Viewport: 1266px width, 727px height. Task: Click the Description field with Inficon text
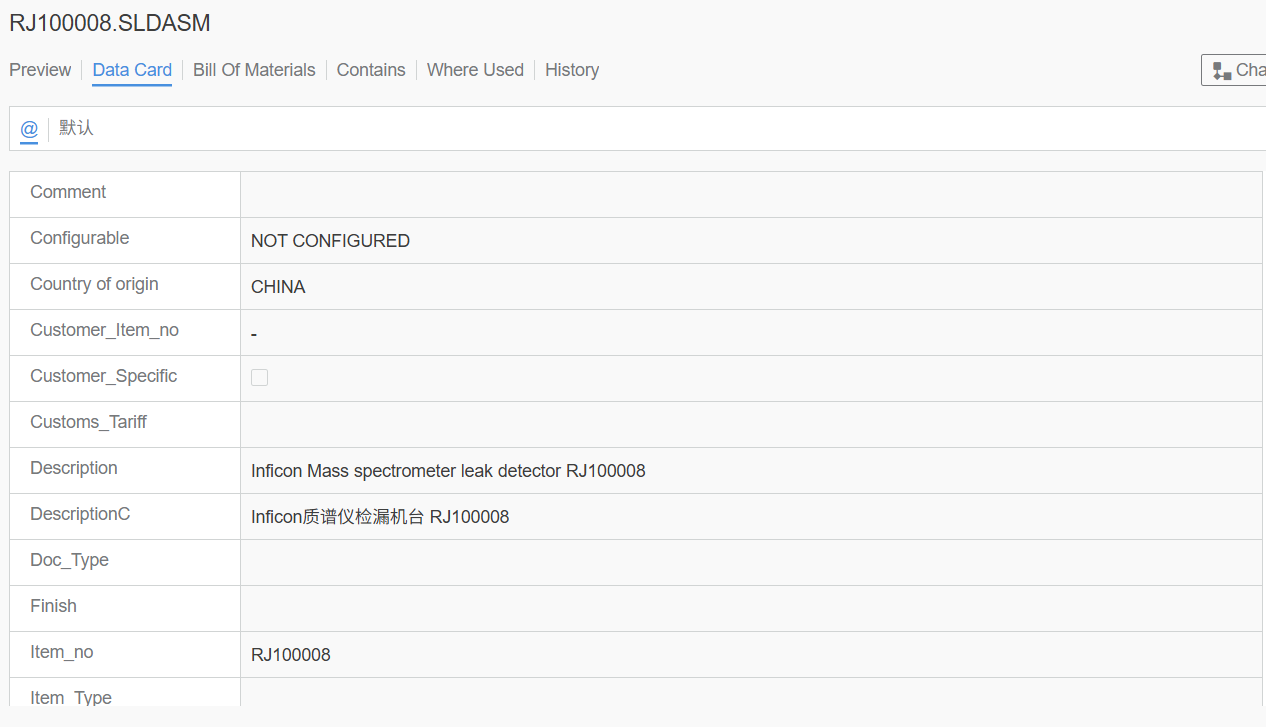(x=448, y=471)
